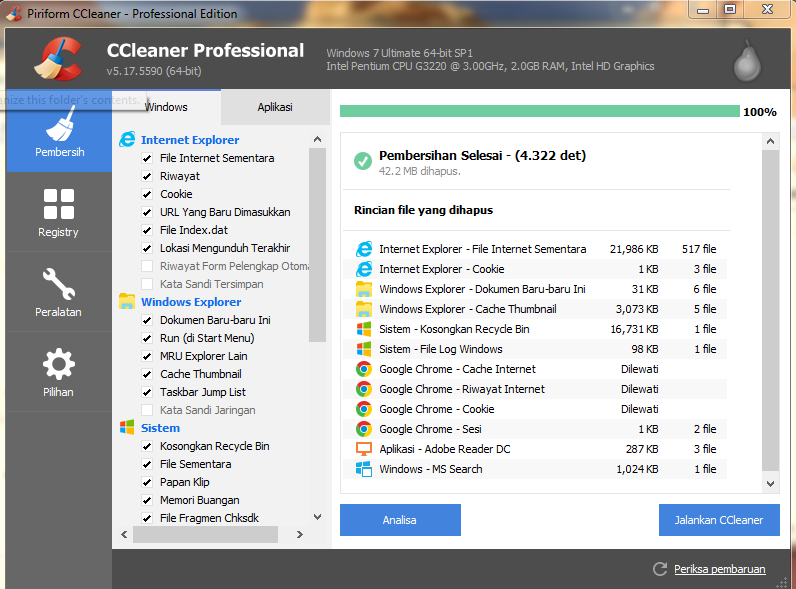Image resolution: width=796 pixels, height=589 pixels.
Task: Click monitor icon for Adobe Reader DC result
Action: point(364,449)
